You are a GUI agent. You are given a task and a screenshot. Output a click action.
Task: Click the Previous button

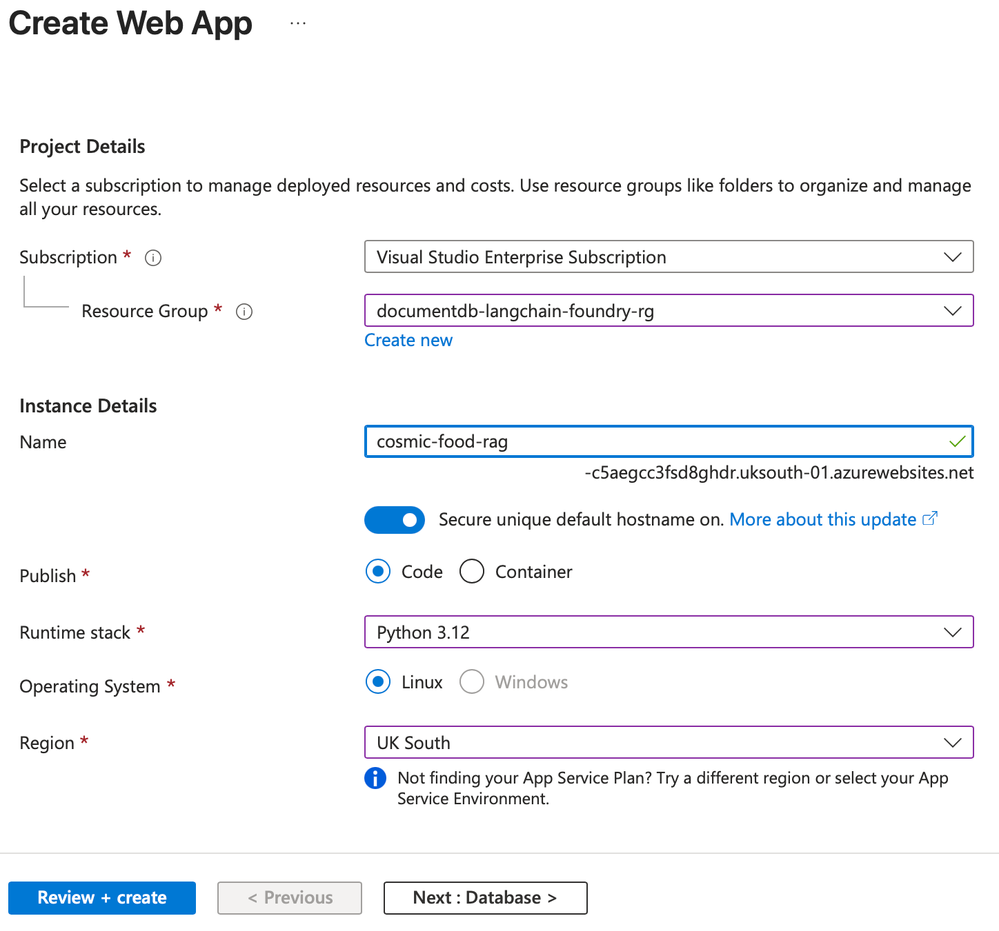[290, 898]
